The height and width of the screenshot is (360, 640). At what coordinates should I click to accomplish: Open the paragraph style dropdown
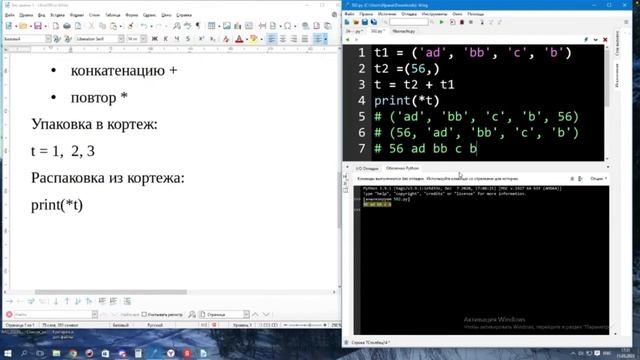pyautogui.click(x=48, y=39)
